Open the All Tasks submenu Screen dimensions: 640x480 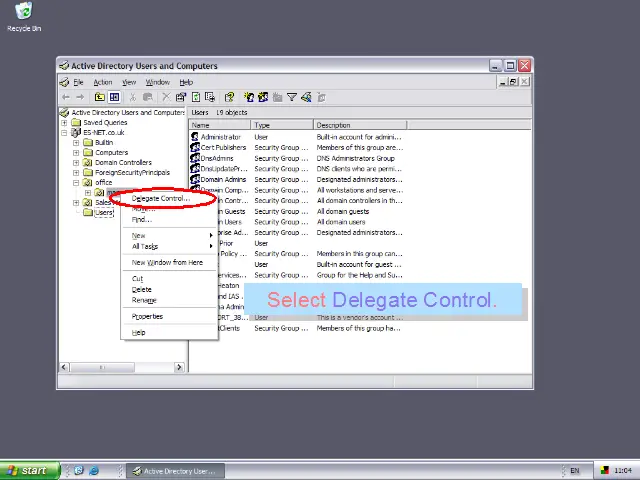click(169, 246)
